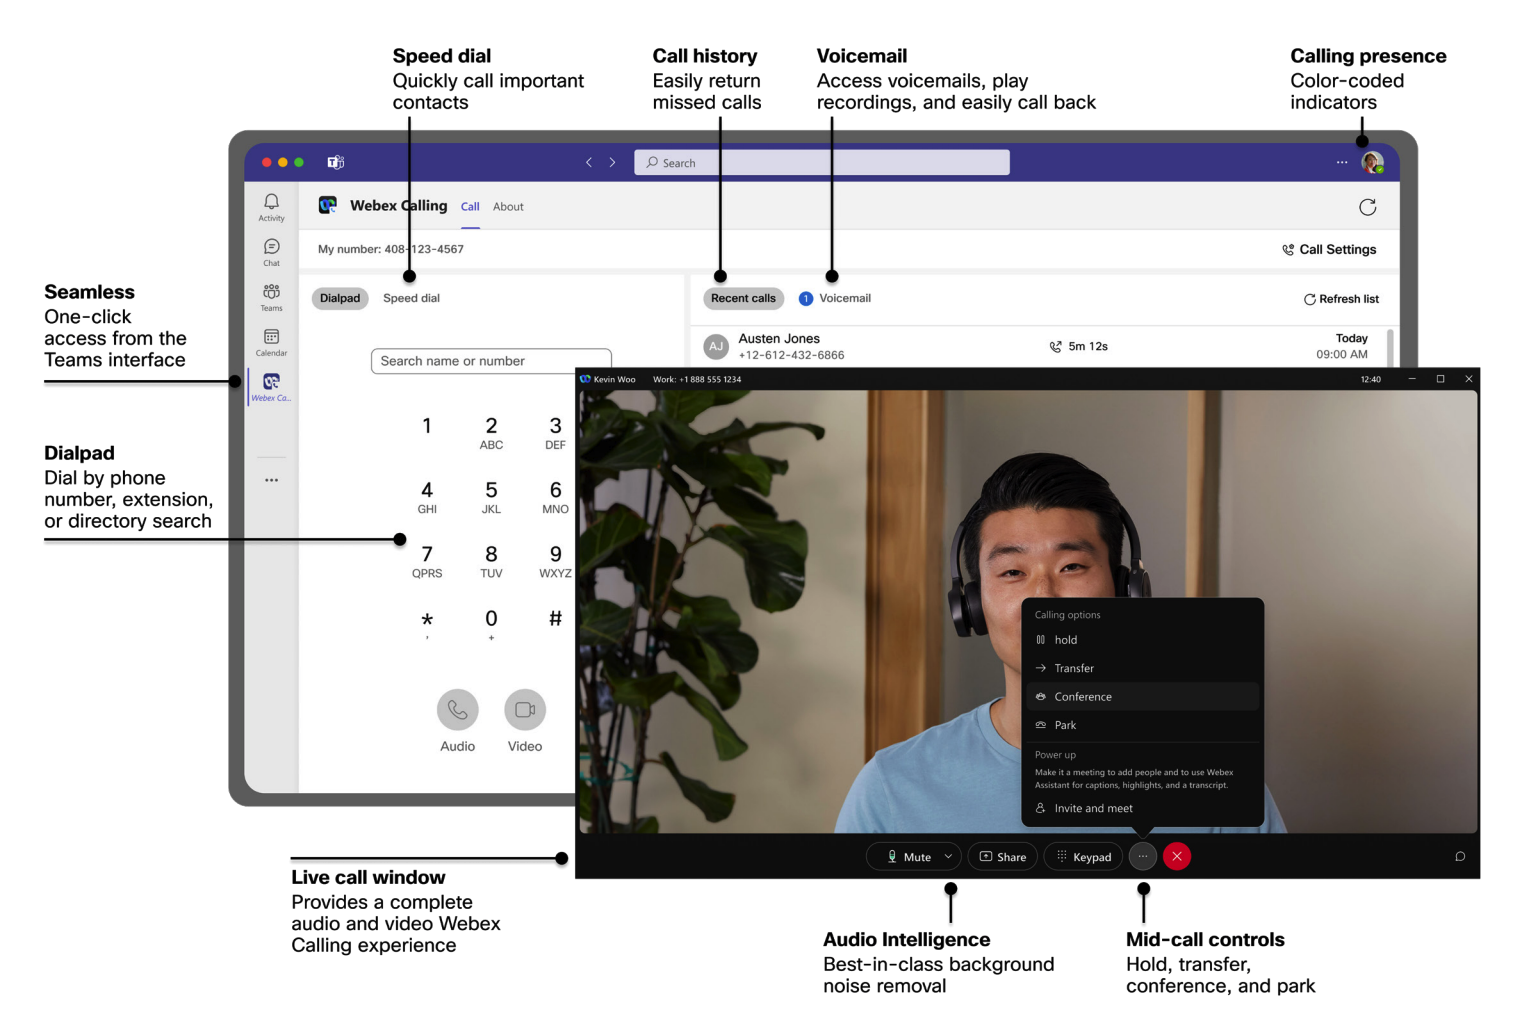The height and width of the screenshot is (1030, 1532).
Task: Open mid-call controls with the ellipsis button
Action: point(1143,856)
